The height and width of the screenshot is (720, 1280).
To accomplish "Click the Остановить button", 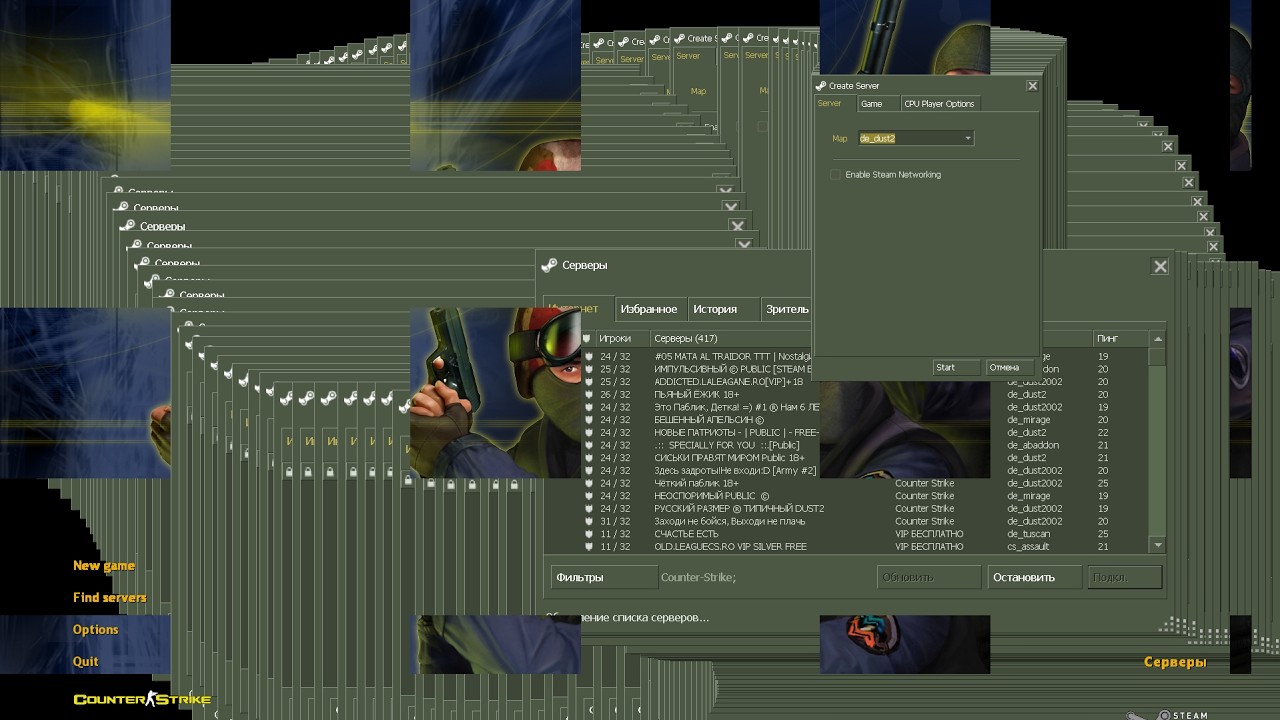I will (1035, 577).
